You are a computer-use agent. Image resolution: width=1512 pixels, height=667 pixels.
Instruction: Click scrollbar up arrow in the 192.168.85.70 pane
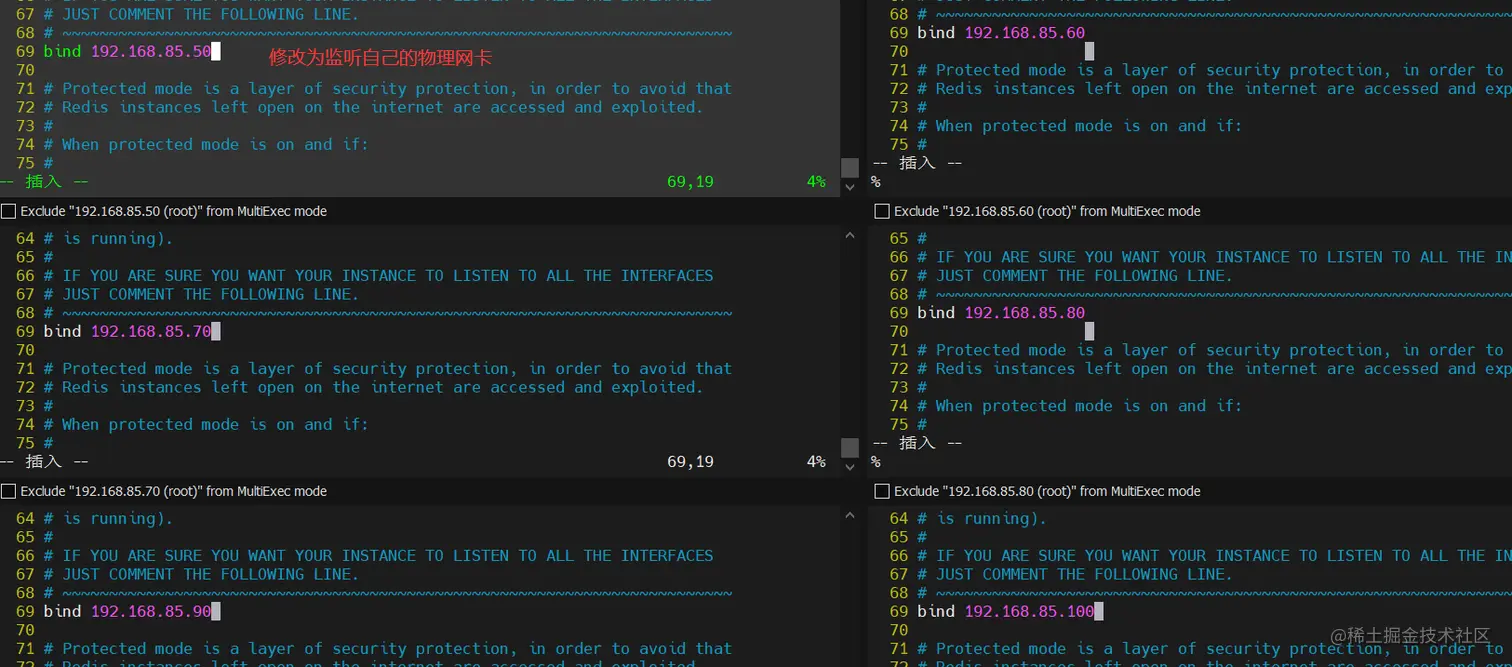pyautogui.click(x=850, y=236)
